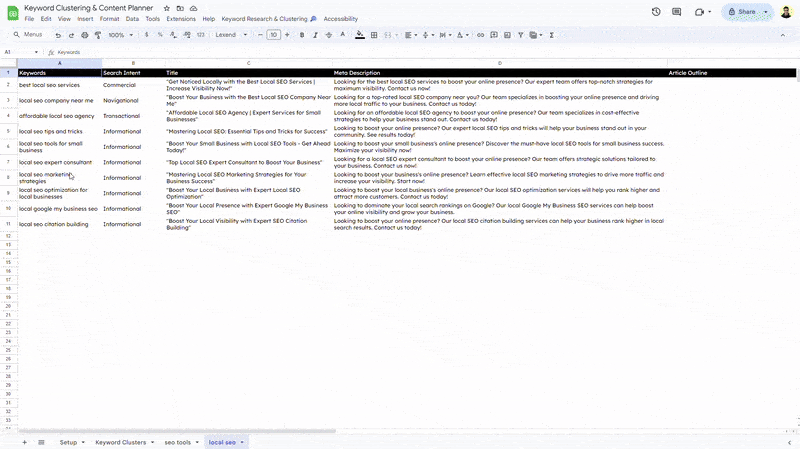Toggle bold formatting
The height and width of the screenshot is (449, 800).
point(302,35)
